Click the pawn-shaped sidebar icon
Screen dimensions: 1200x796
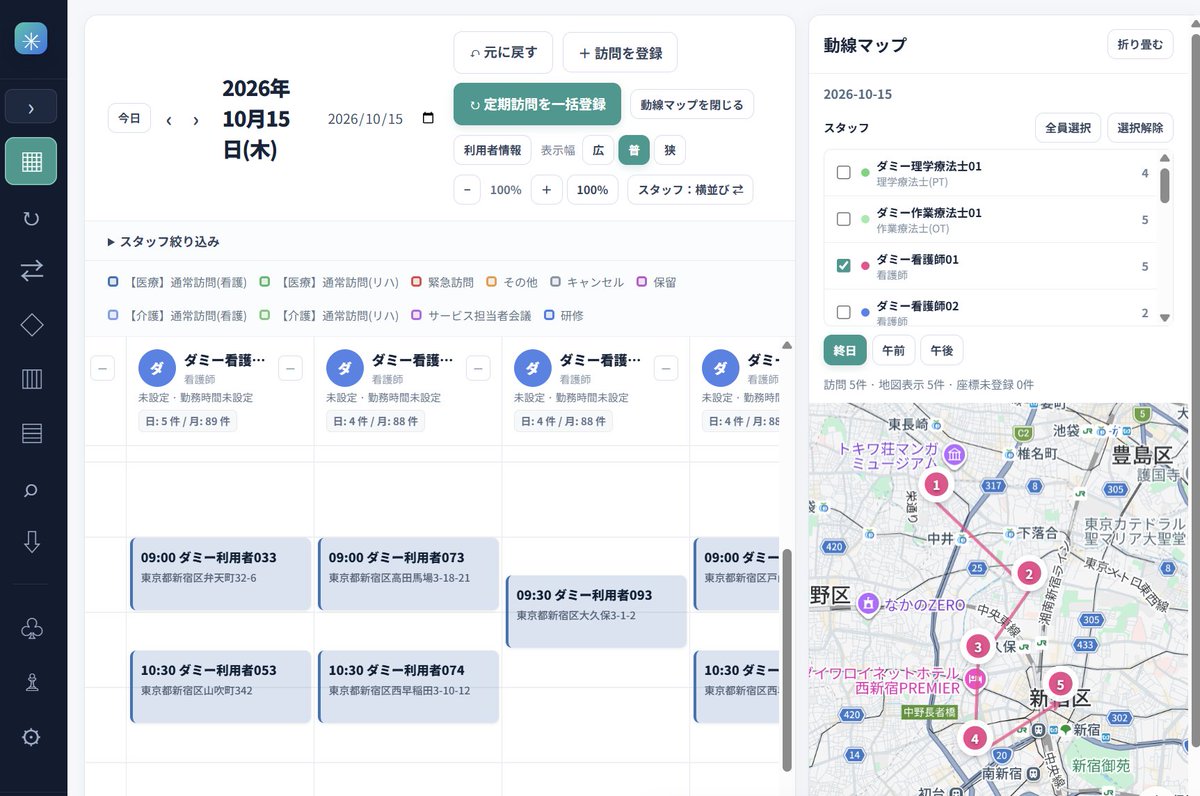[31, 682]
